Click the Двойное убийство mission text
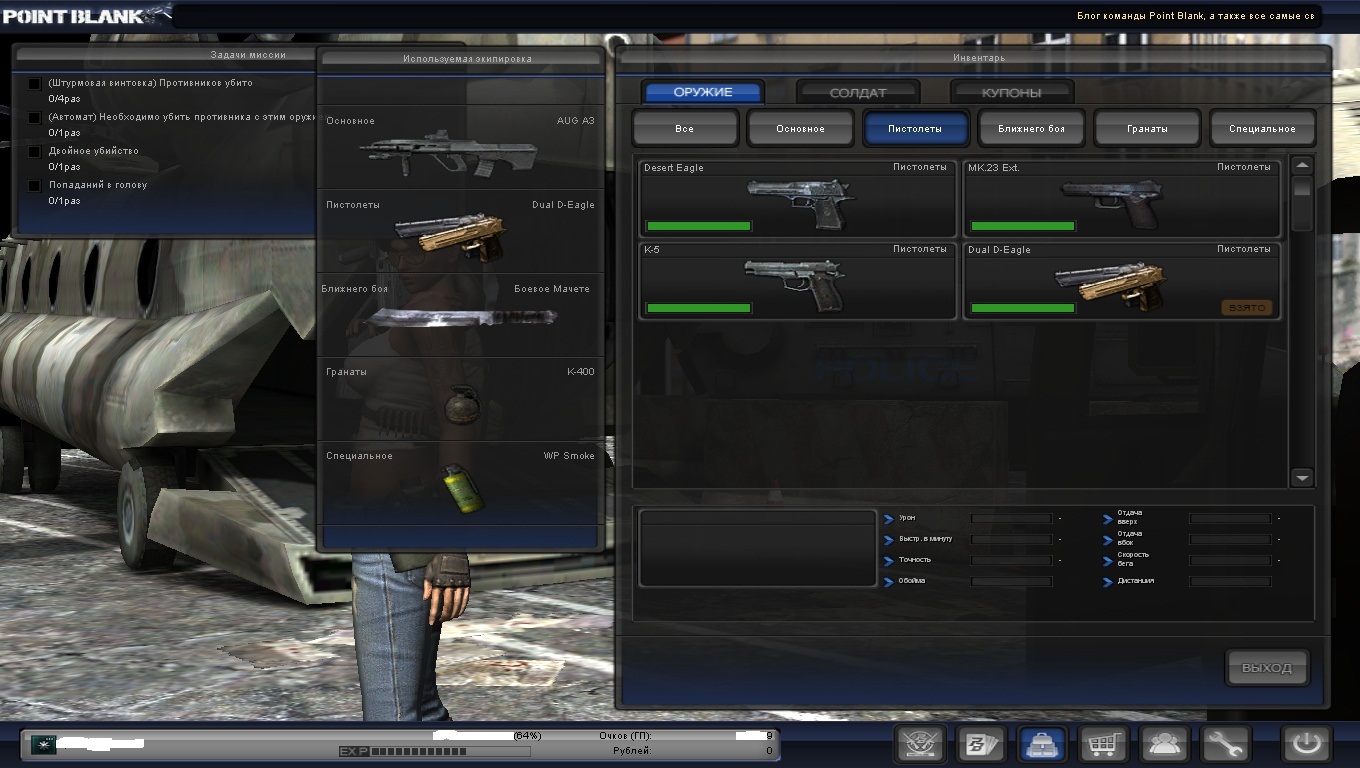This screenshot has width=1360, height=768. pyautogui.click(x=94, y=151)
